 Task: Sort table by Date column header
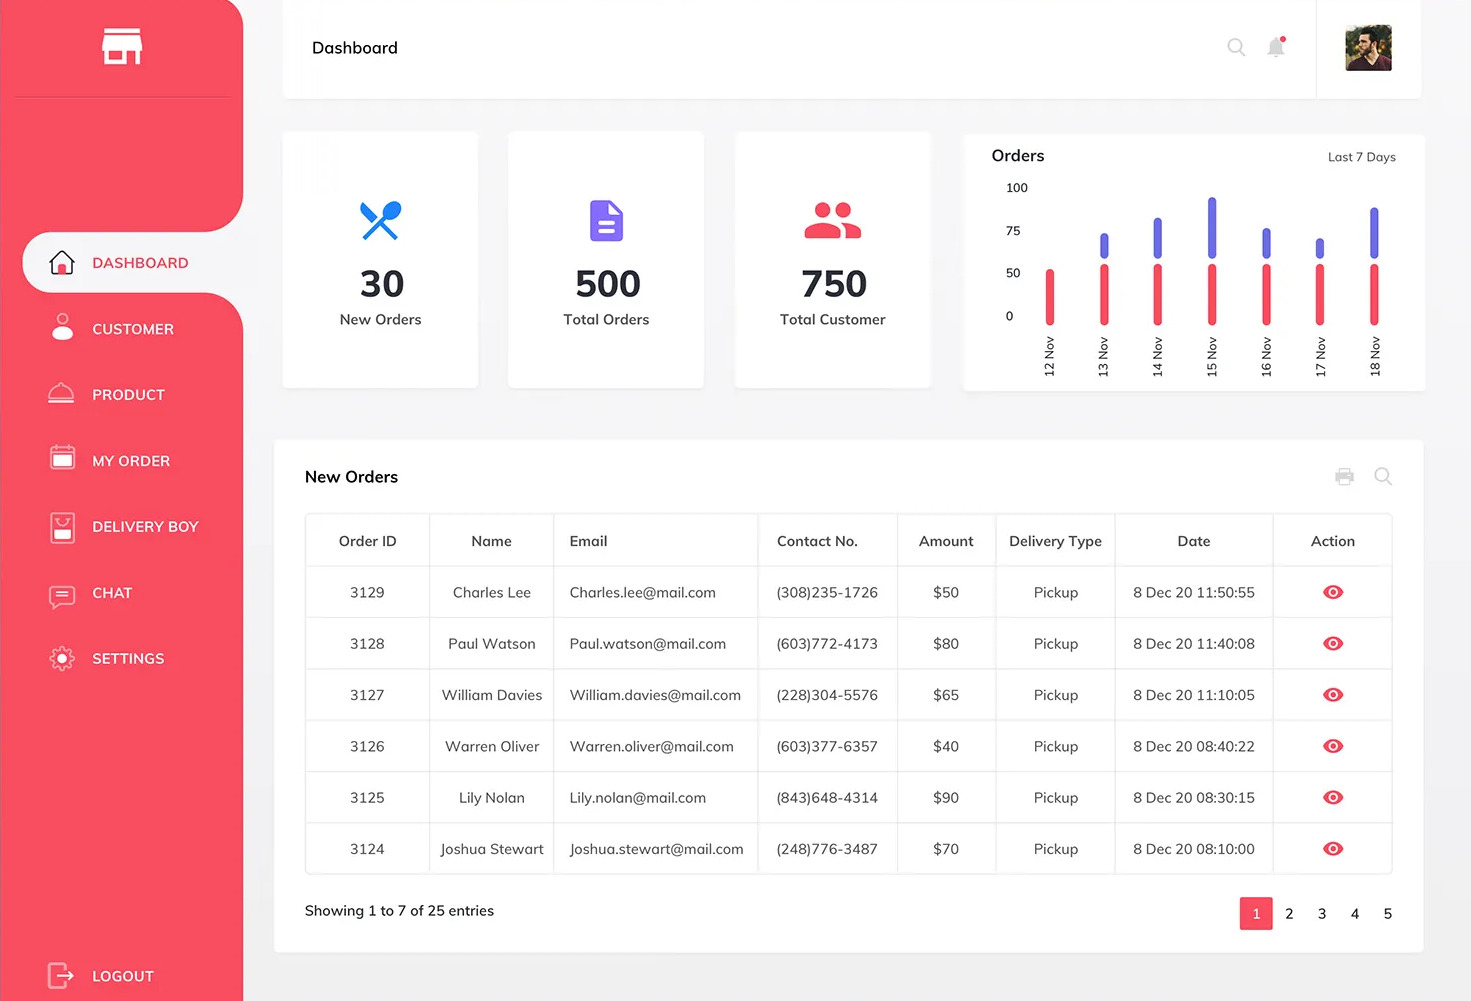1193,541
